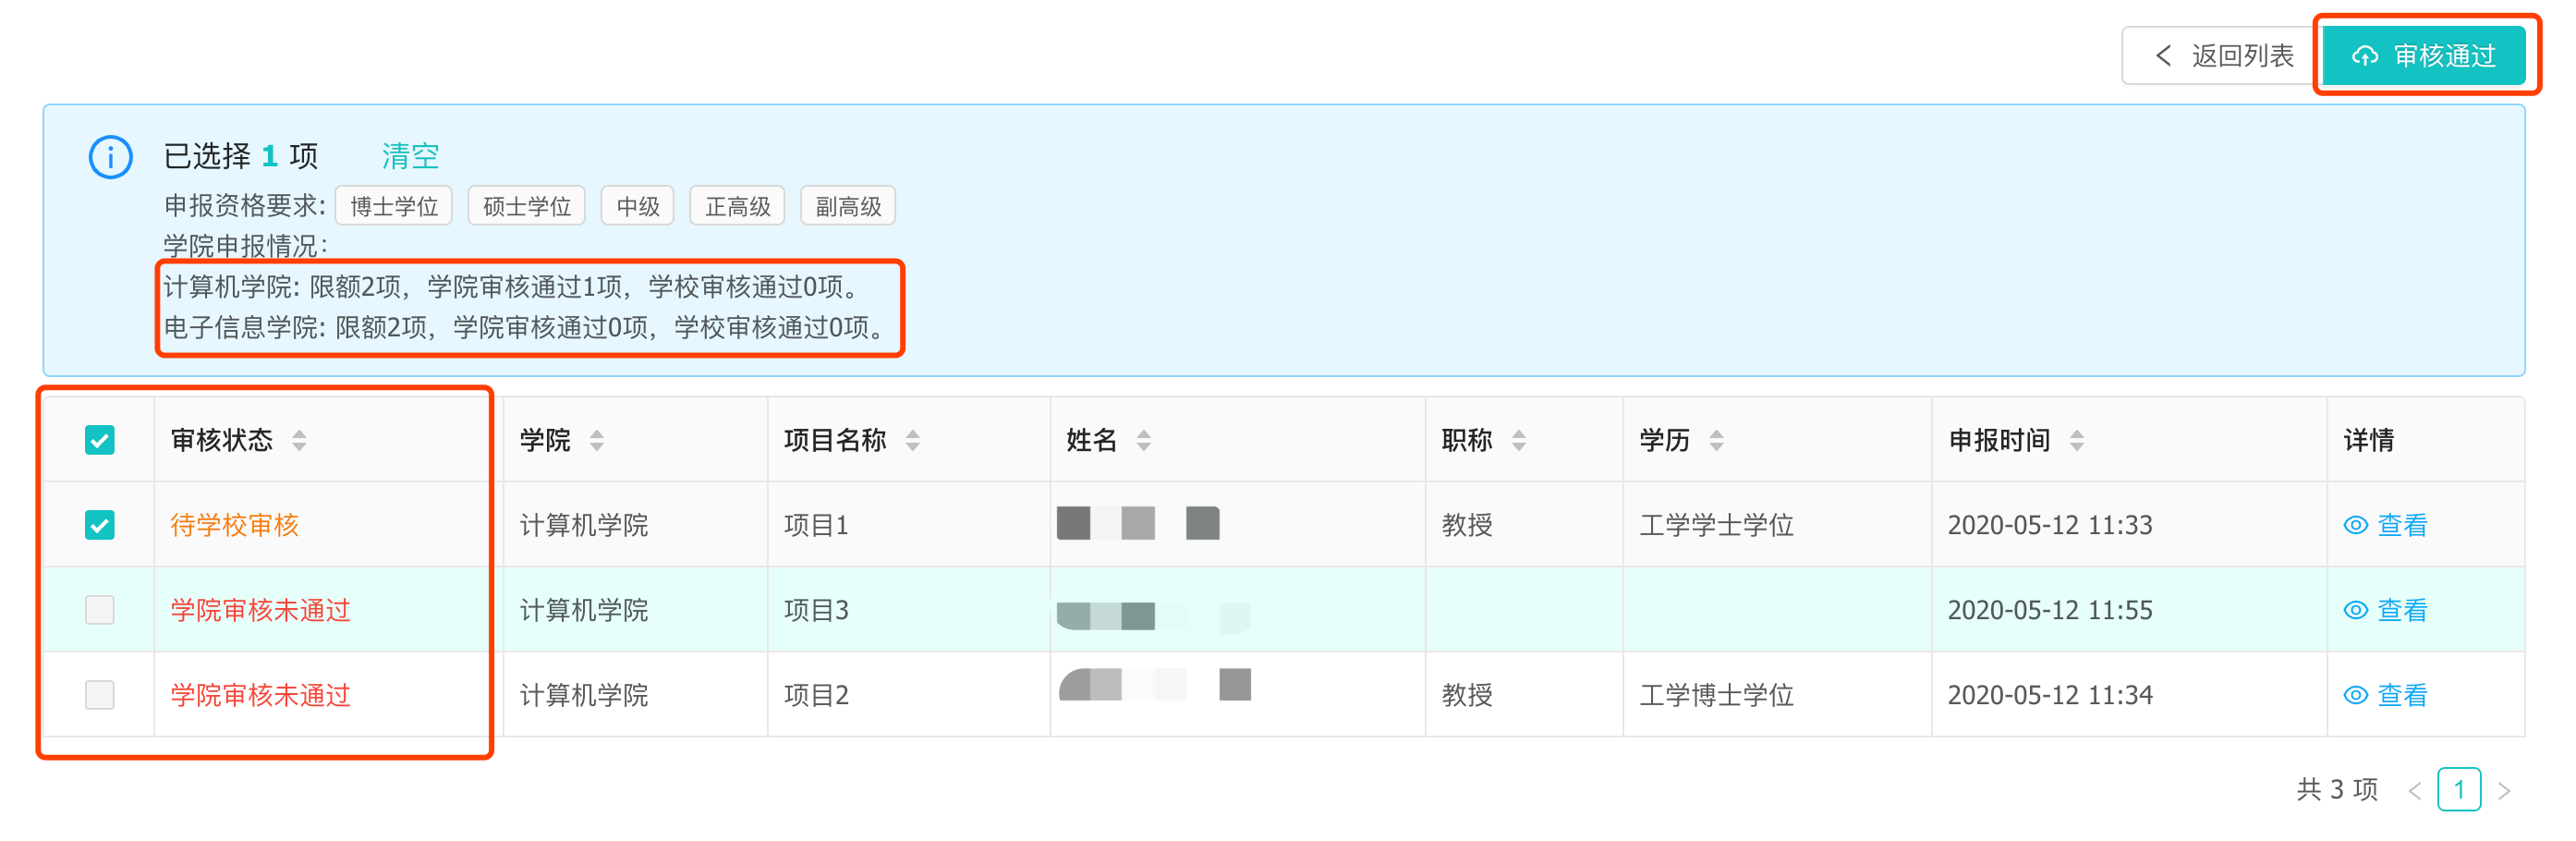Toggle the select-all header checkbox
This screenshot has height=841, width=2576.
click(100, 440)
